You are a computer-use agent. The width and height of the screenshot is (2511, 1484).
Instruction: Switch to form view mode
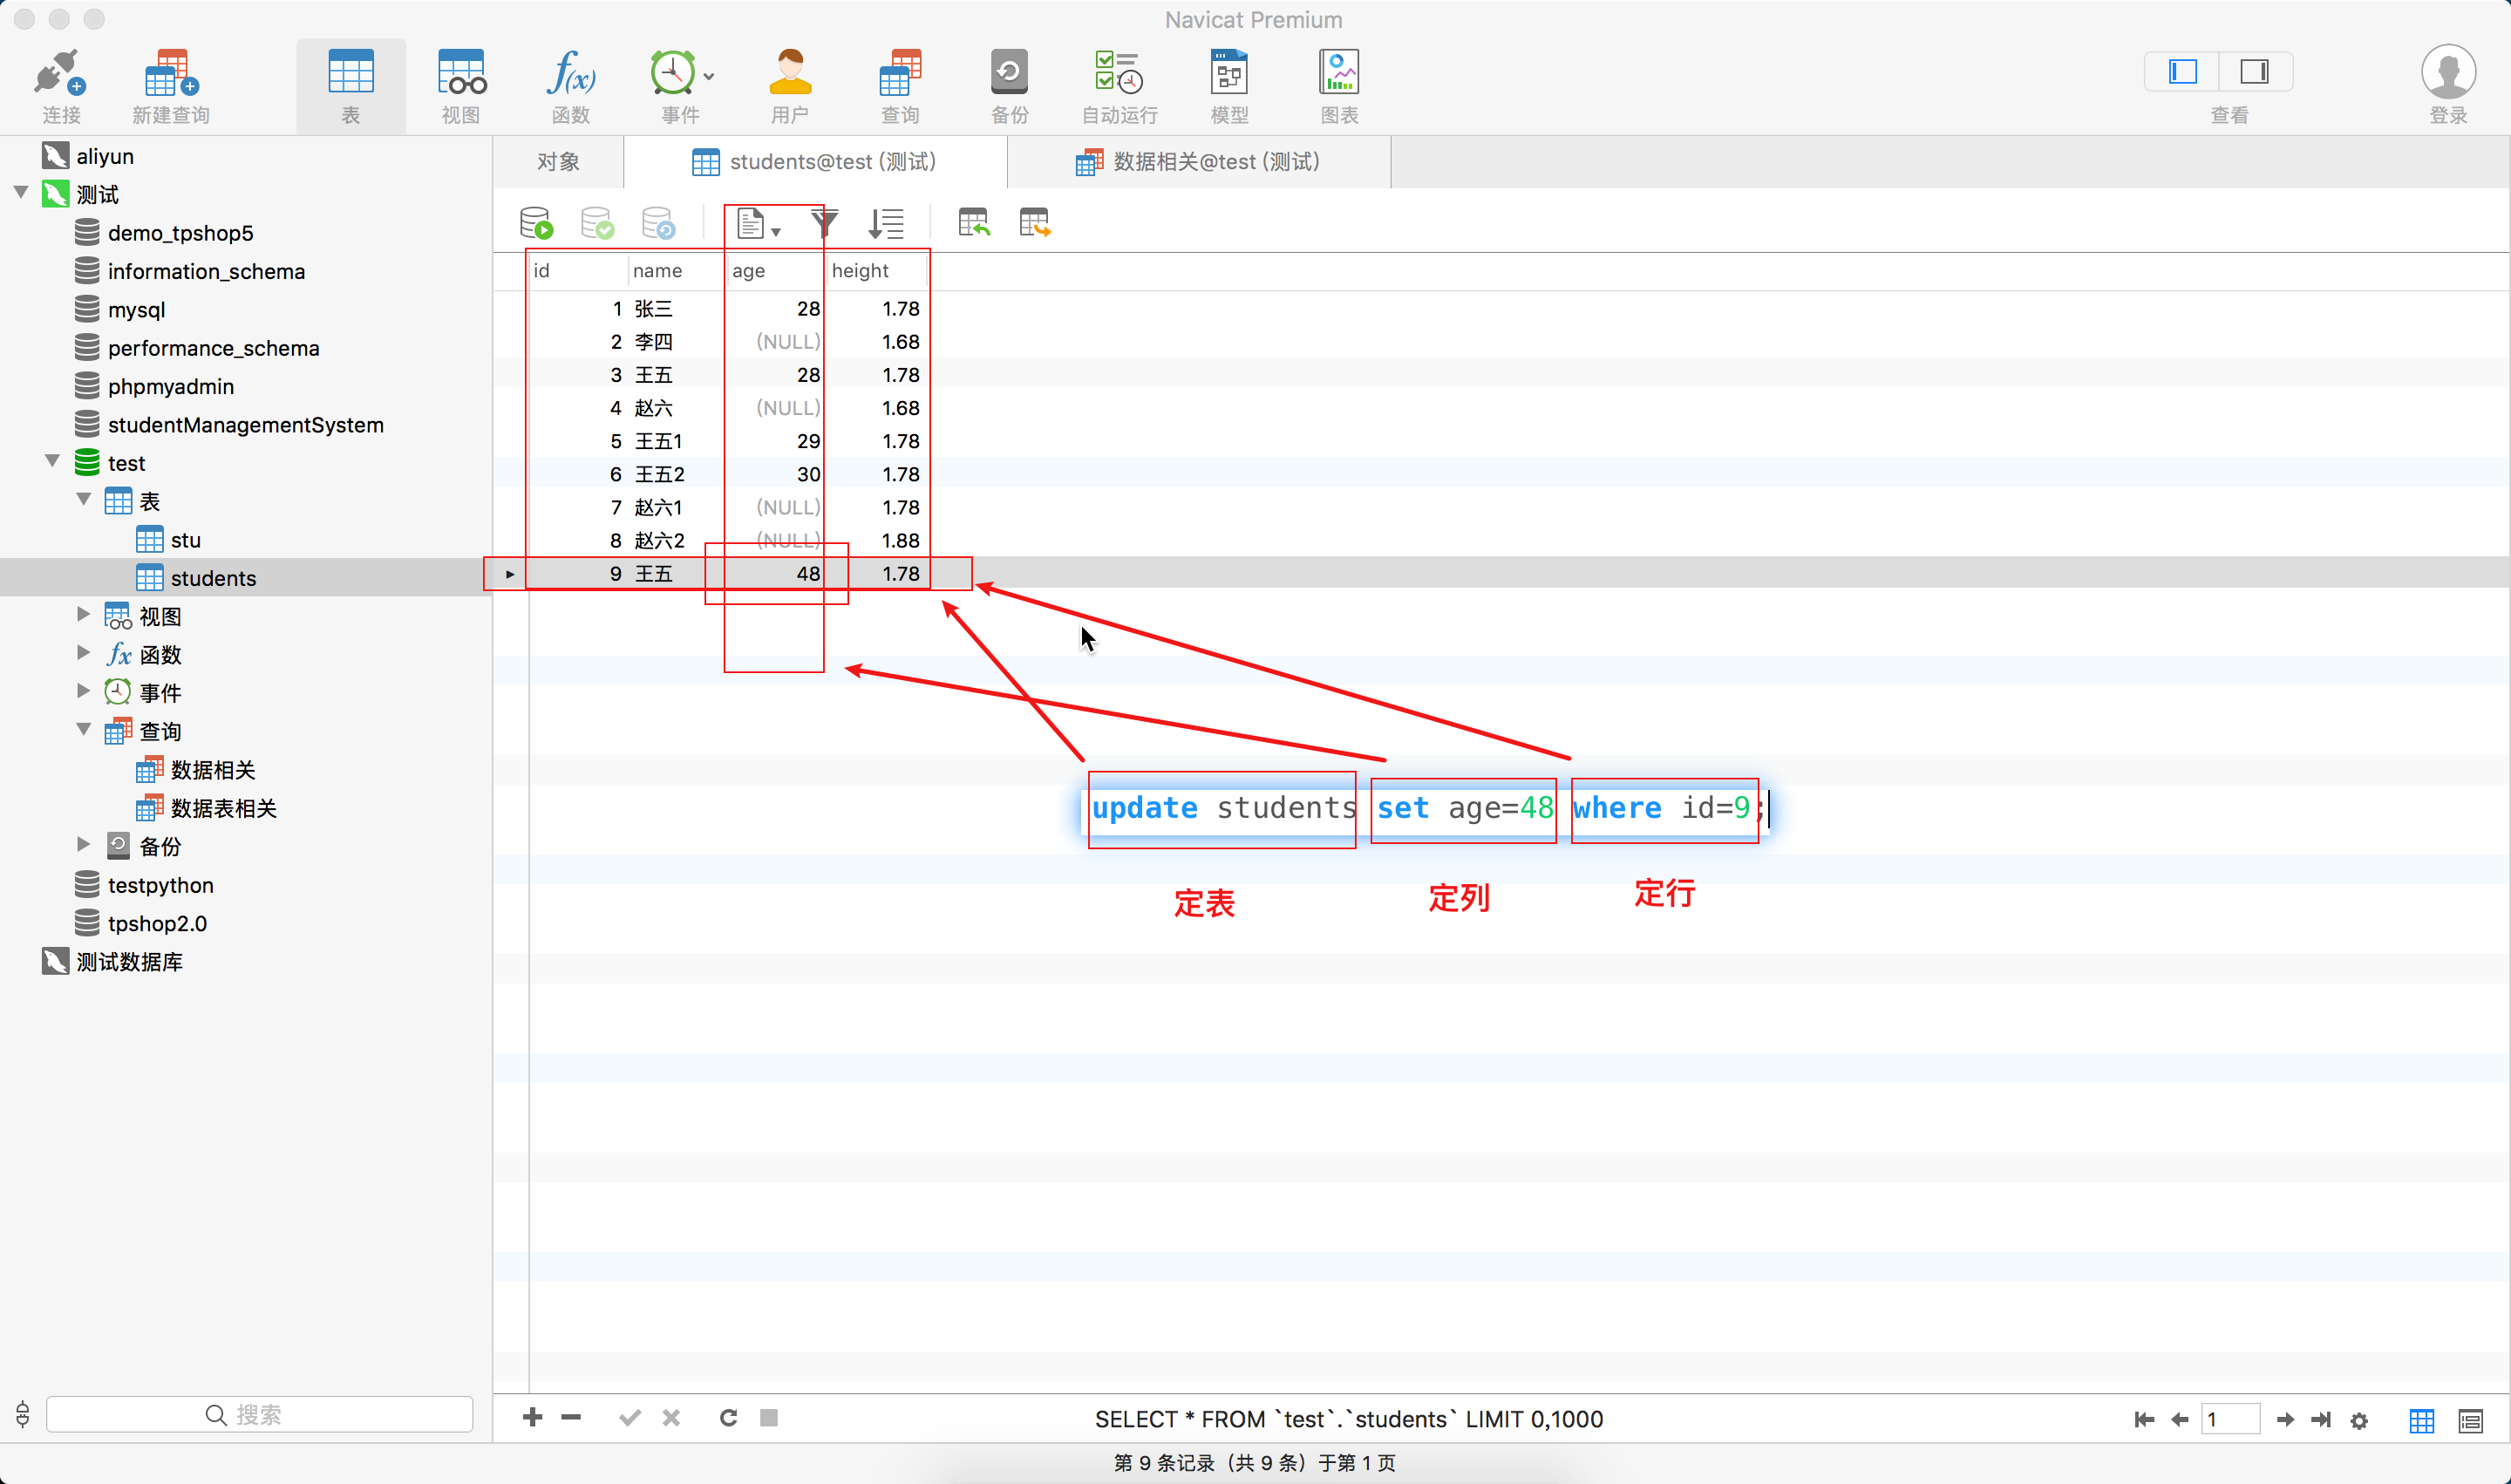2471,1420
